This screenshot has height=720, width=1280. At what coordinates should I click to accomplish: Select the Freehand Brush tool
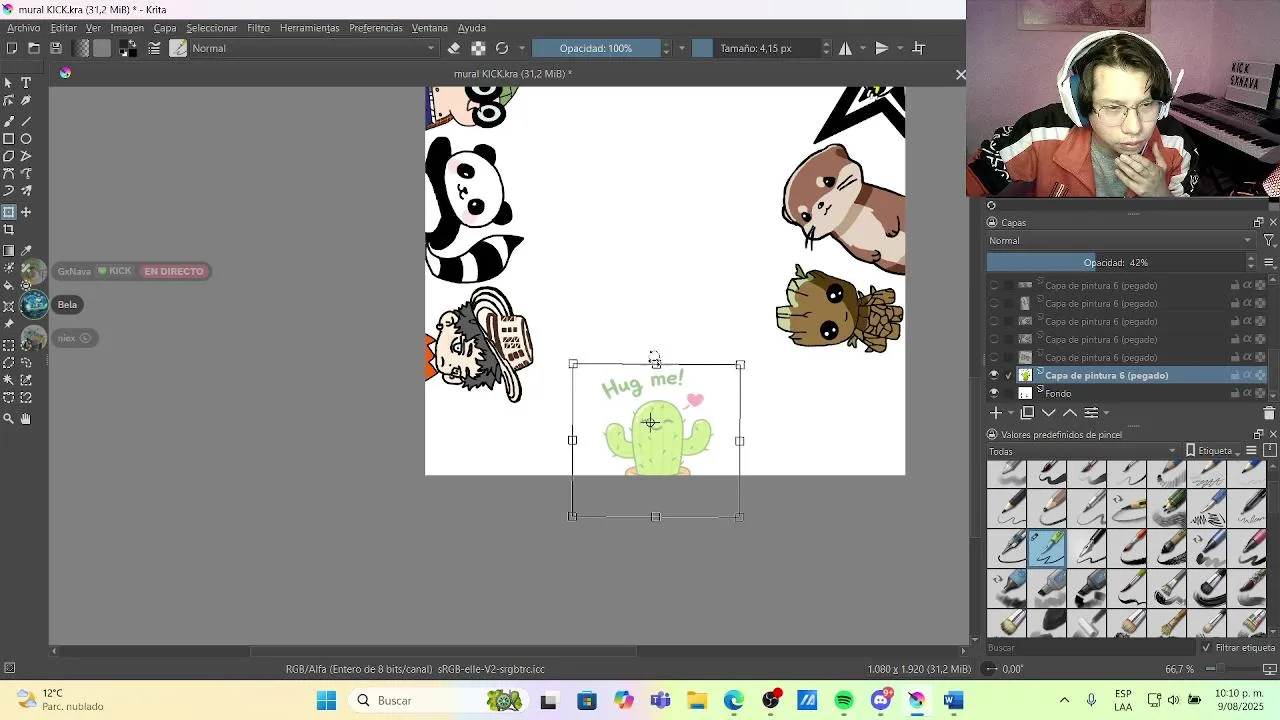(9, 120)
